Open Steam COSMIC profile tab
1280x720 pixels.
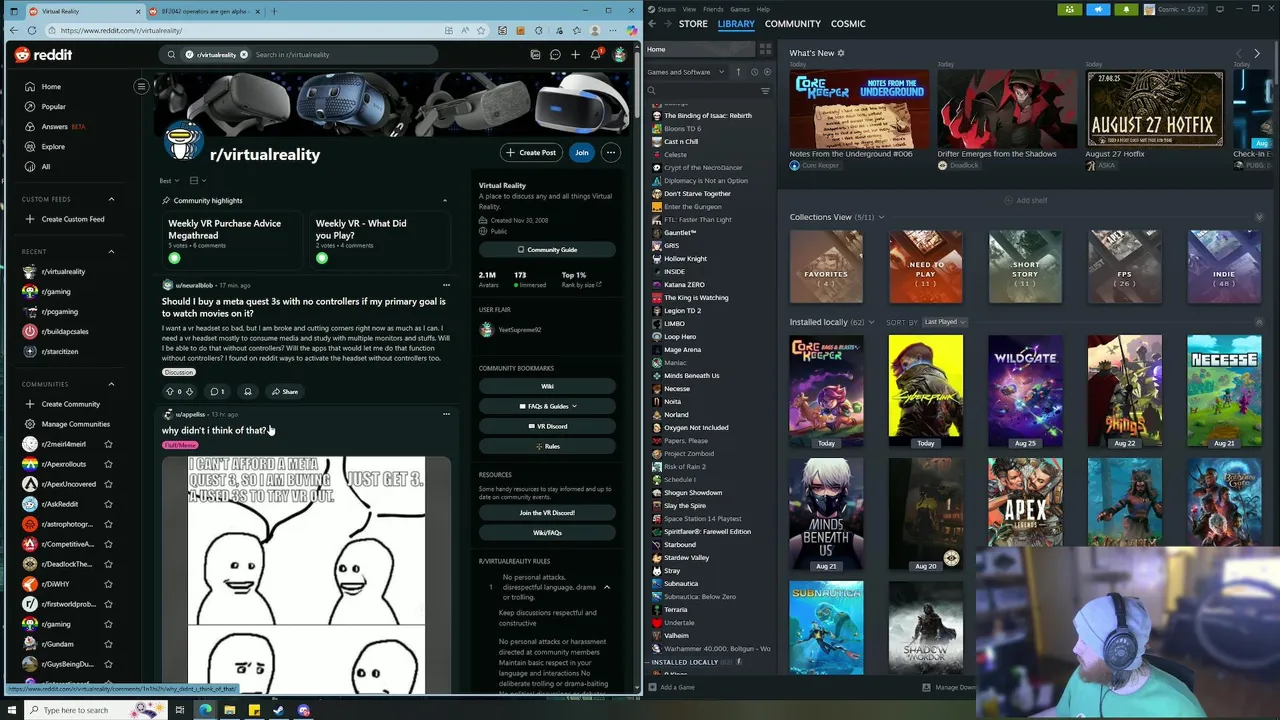pos(848,24)
